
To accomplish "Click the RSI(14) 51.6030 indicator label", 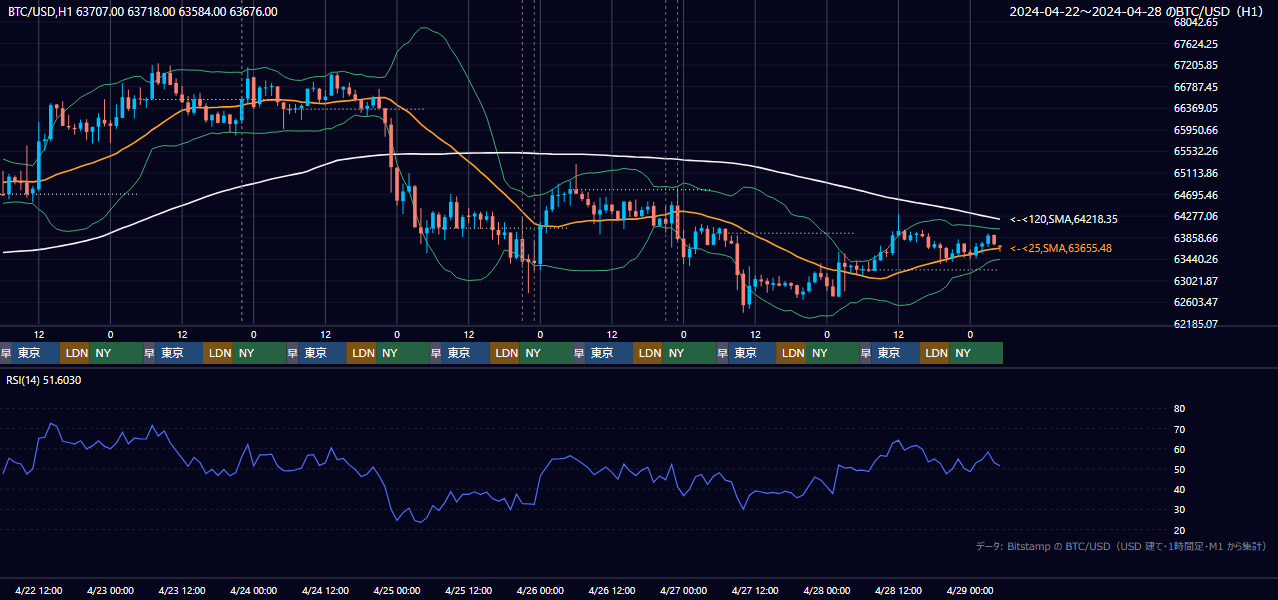I will click(44, 380).
